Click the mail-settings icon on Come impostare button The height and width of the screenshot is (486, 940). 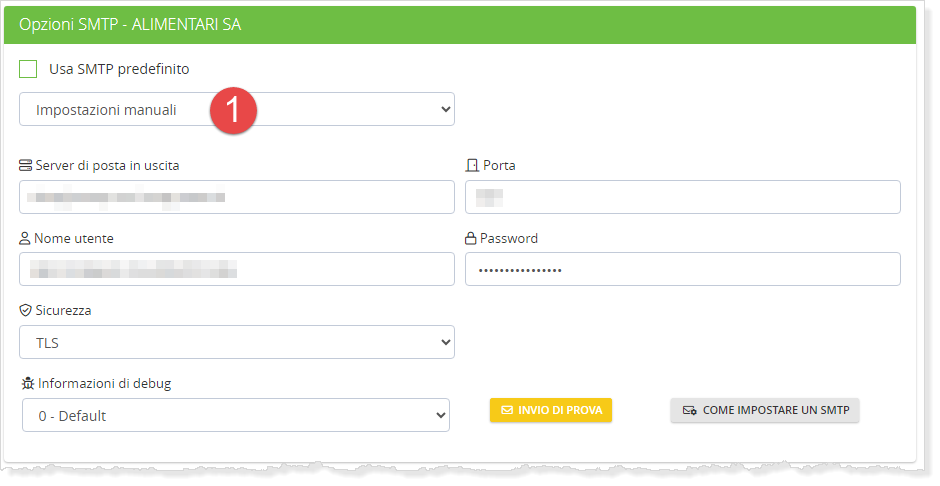689,410
